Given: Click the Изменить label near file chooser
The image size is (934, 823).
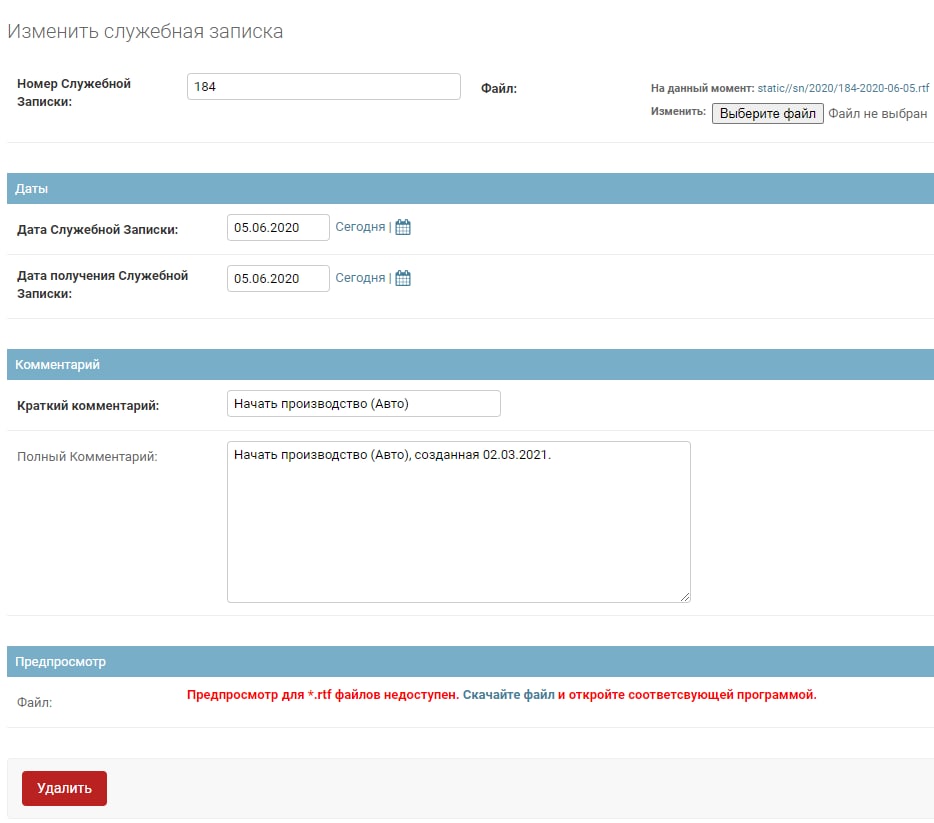Looking at the screenshot, I should click(678, 111).
